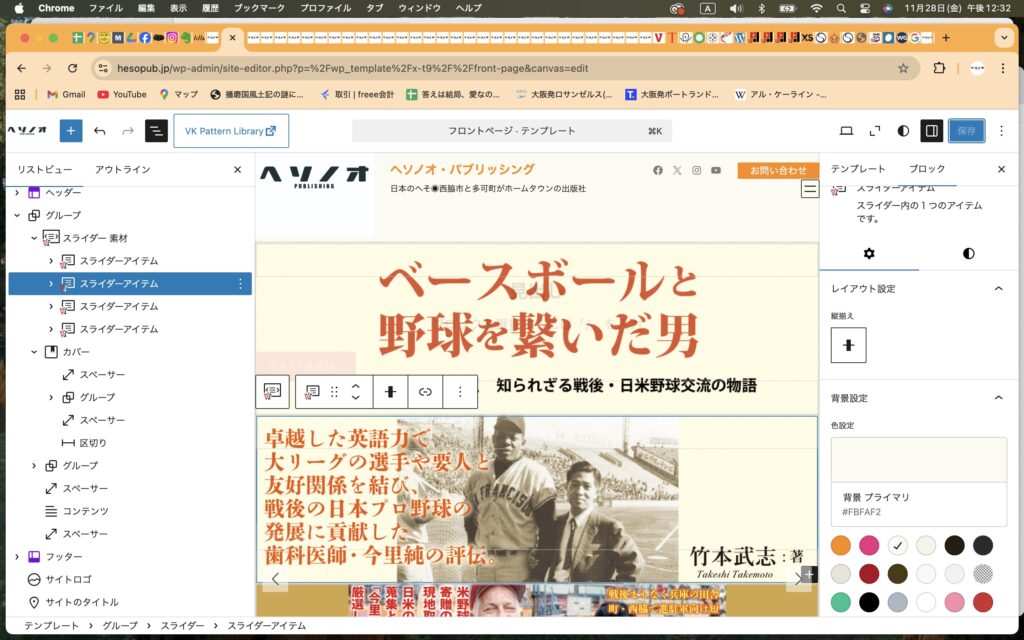Click the link icon in the block toolbar
Viewport: 1024px width, 640px height.
point(425,392)
